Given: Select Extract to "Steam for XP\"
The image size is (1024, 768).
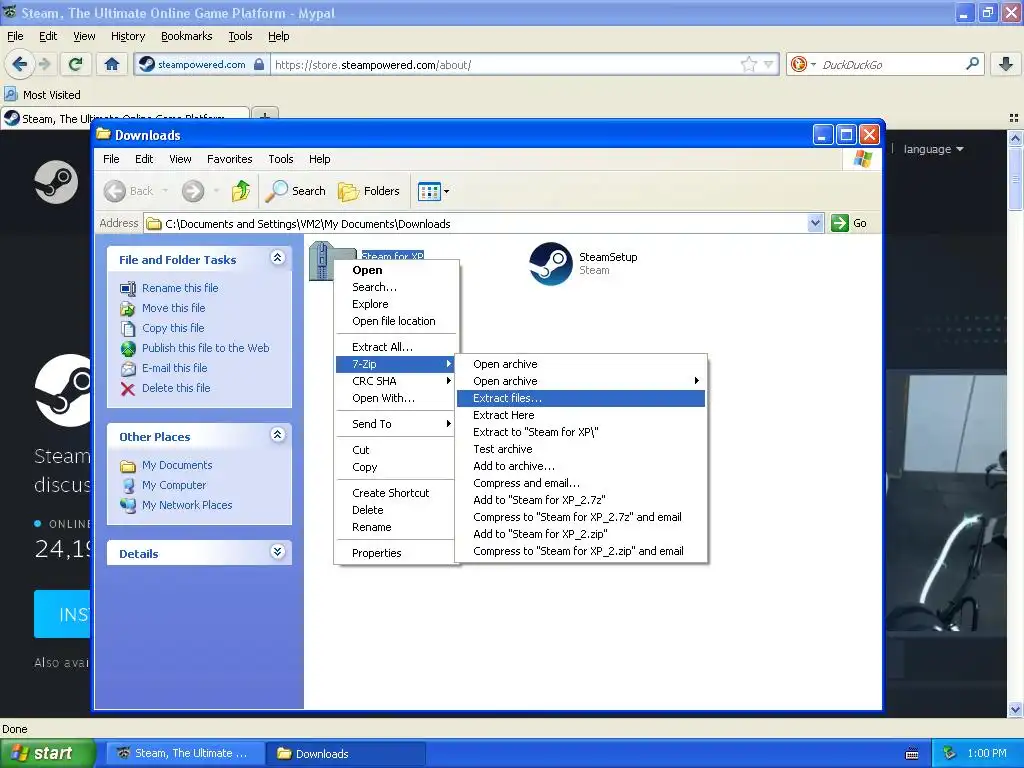Looking at the screenshot, I should [x=581, y=432].
